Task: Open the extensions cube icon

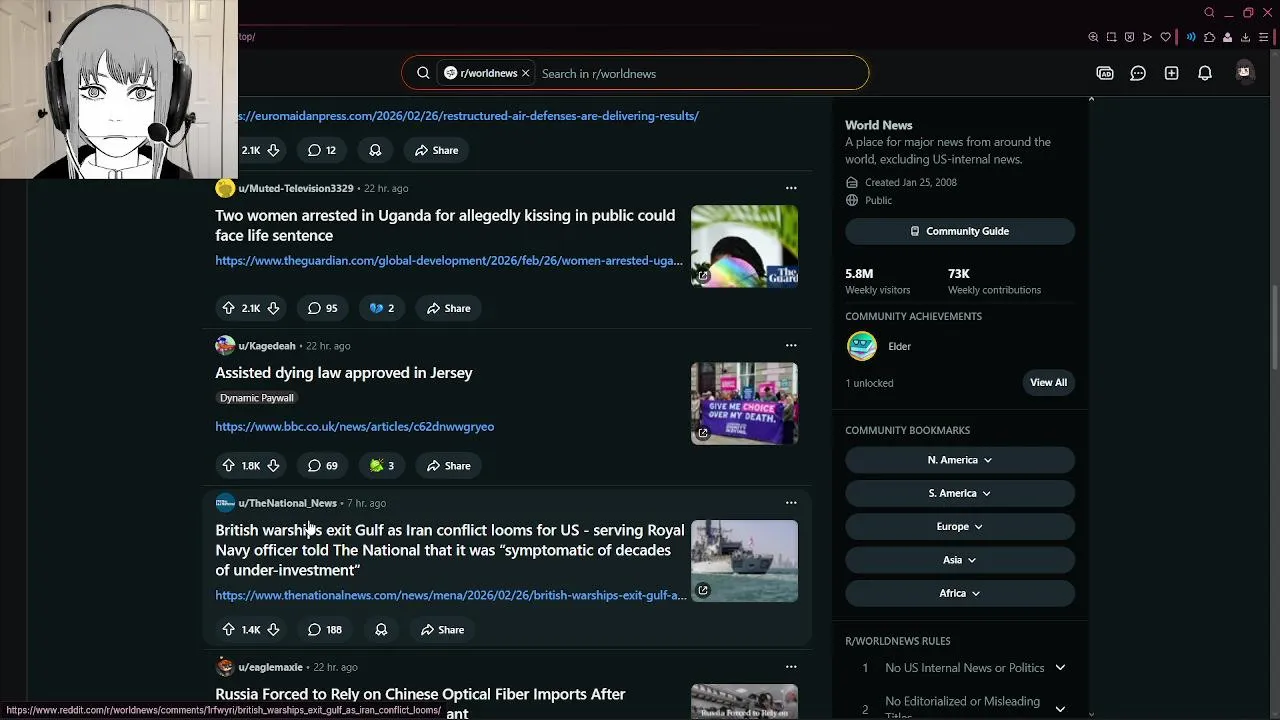Action: click(1209, 37)
